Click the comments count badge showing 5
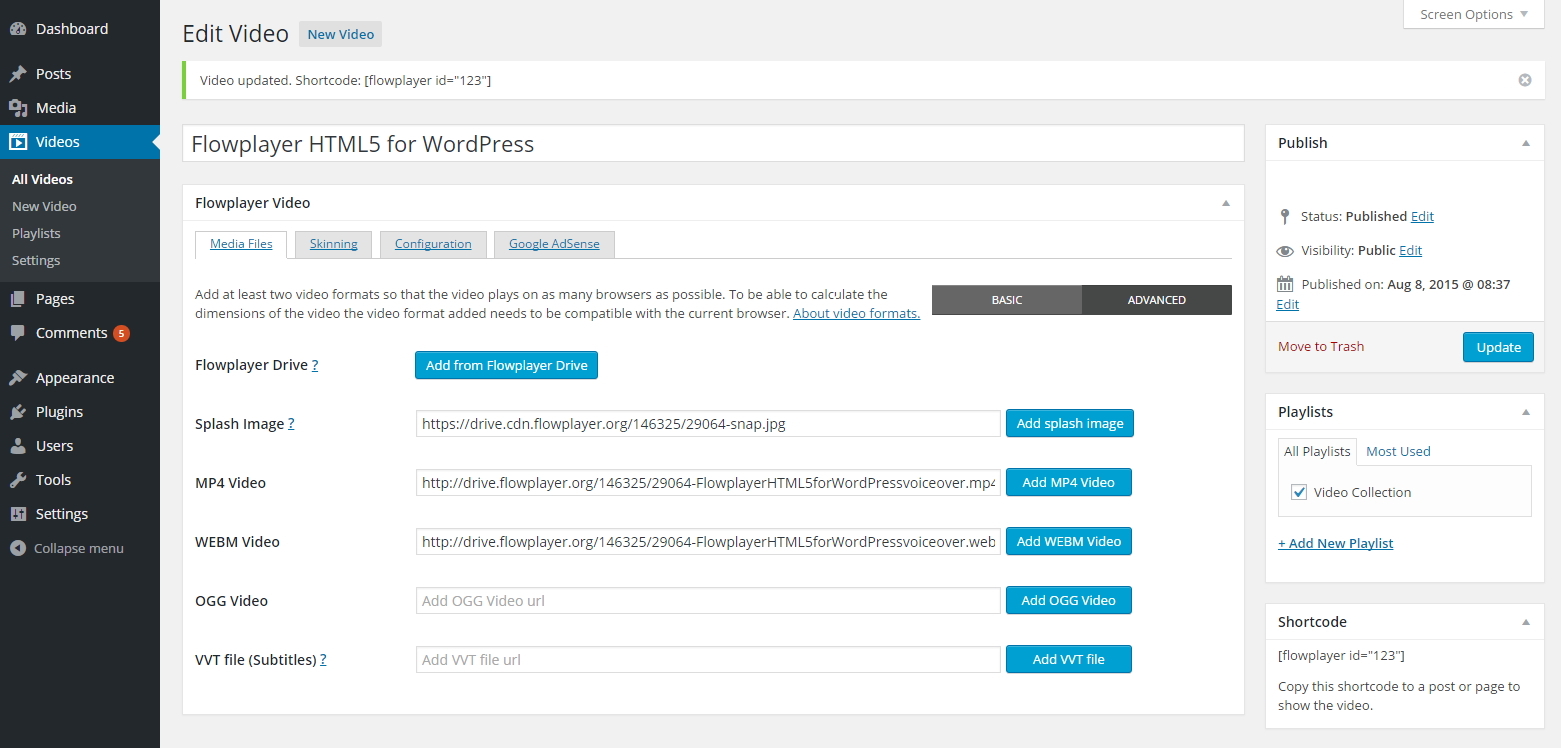Screen dimensions: 1561x748 tap(121, 333)
